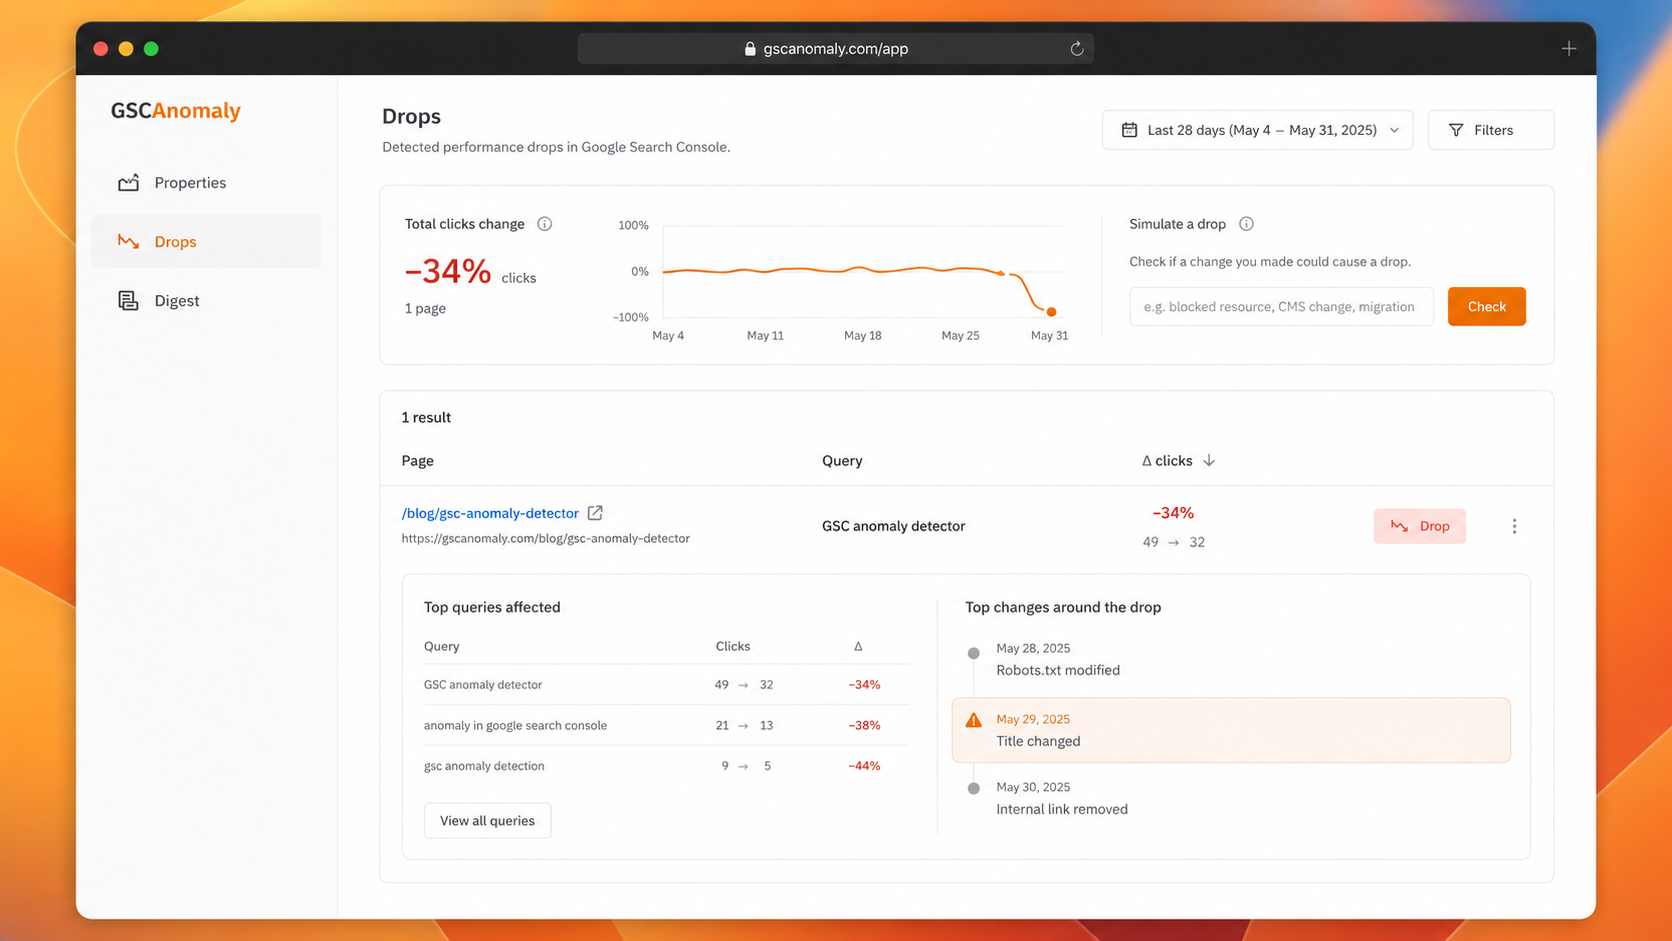Click the Digest newspaper icon
The width and height of the screenshot is (1672, 941).
(128, 301)
